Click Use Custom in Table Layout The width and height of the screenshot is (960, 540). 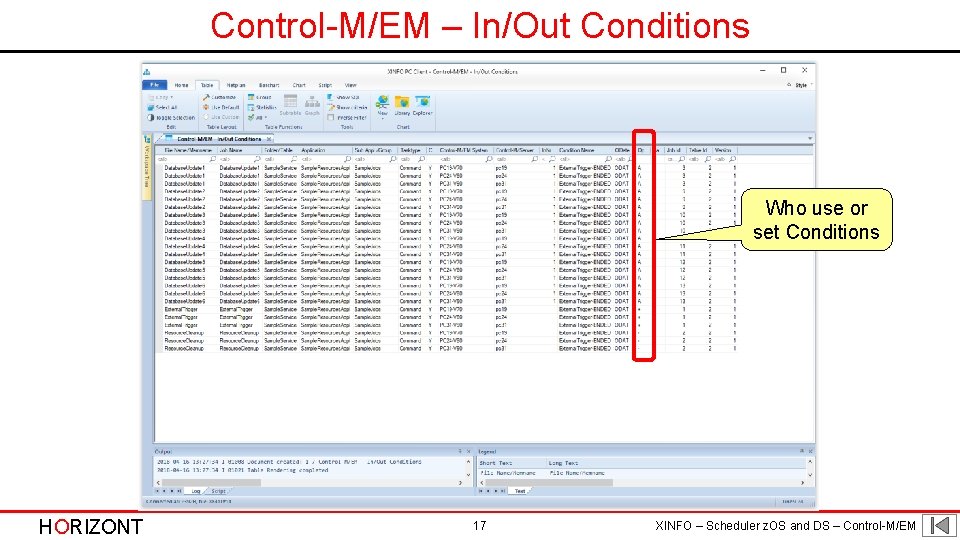tap(221, 118)
